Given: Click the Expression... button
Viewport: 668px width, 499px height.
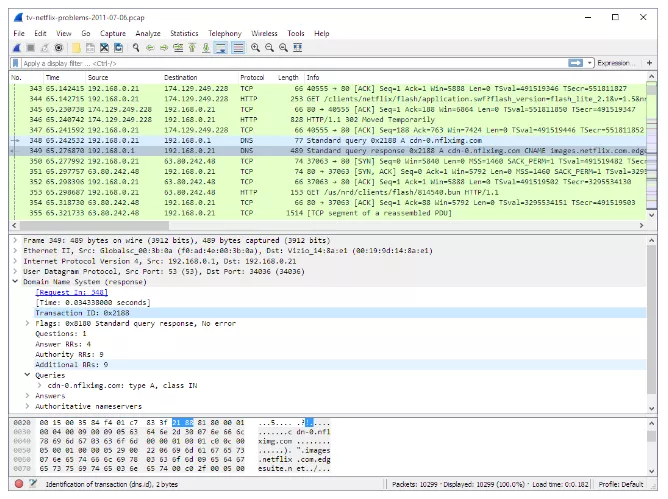Looking at the screenshot, I should click(615, 63).
